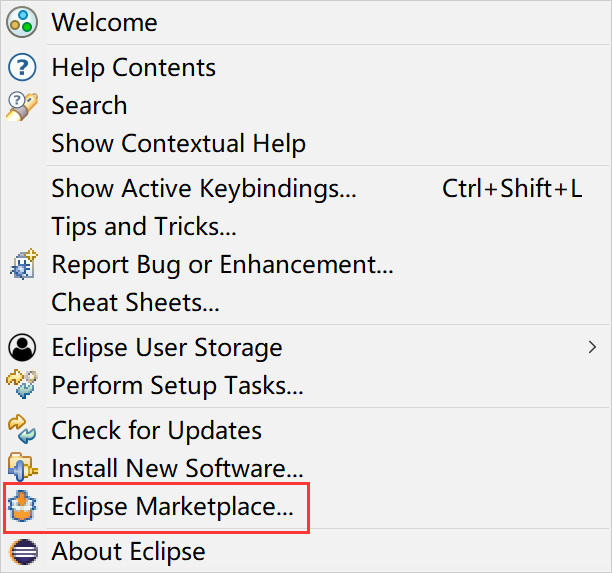Select the Help Contents label
This screenshot has width=612, height=573.
[x=133, y=68]
